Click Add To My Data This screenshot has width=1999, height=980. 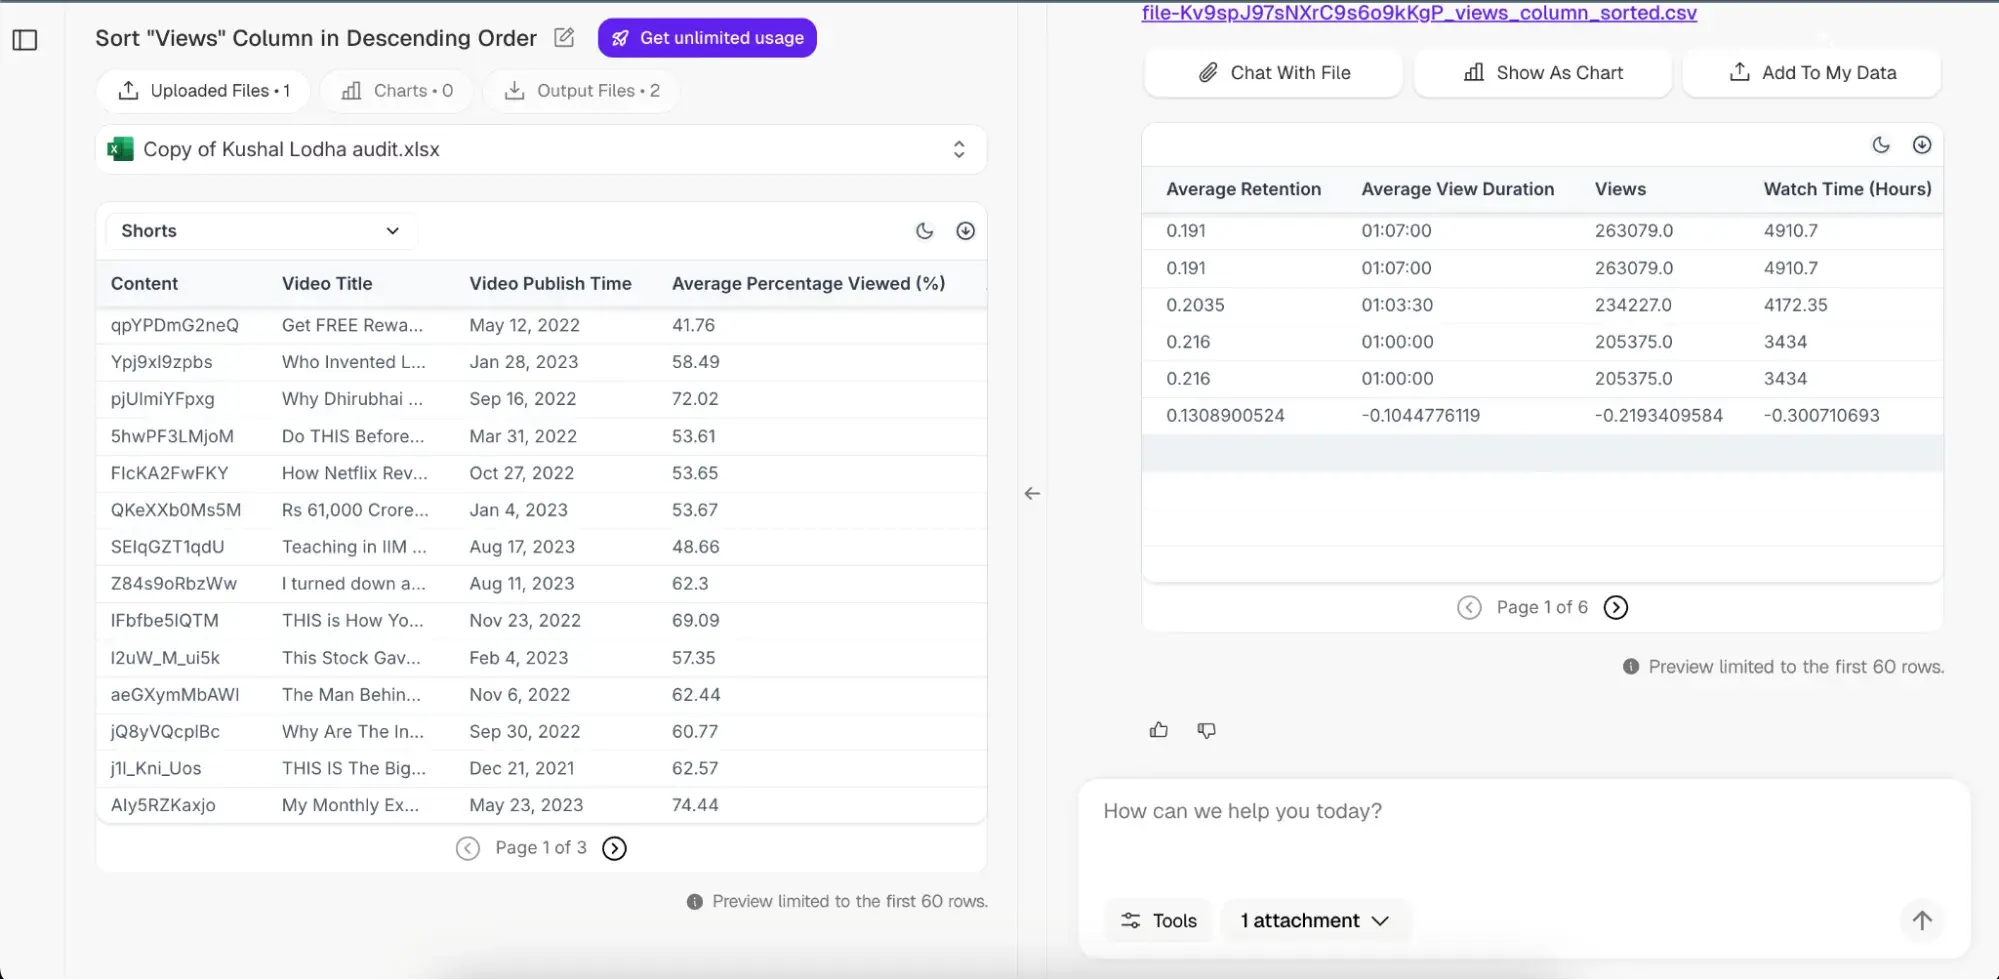pyautogui.click(x=1811, y=72)
